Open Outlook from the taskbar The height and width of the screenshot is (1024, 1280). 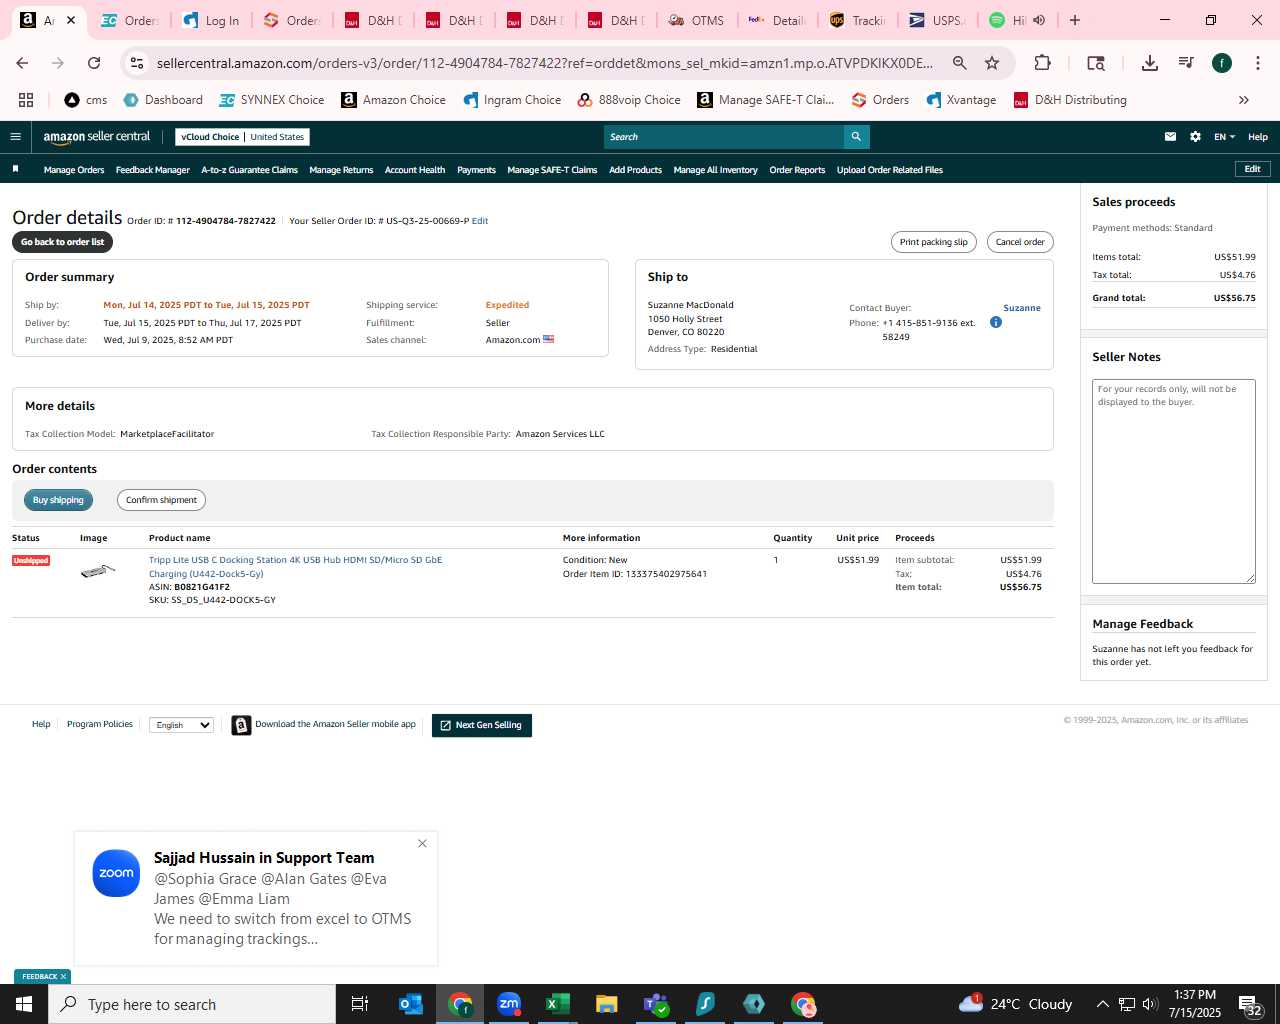[x=411, y=1004]
